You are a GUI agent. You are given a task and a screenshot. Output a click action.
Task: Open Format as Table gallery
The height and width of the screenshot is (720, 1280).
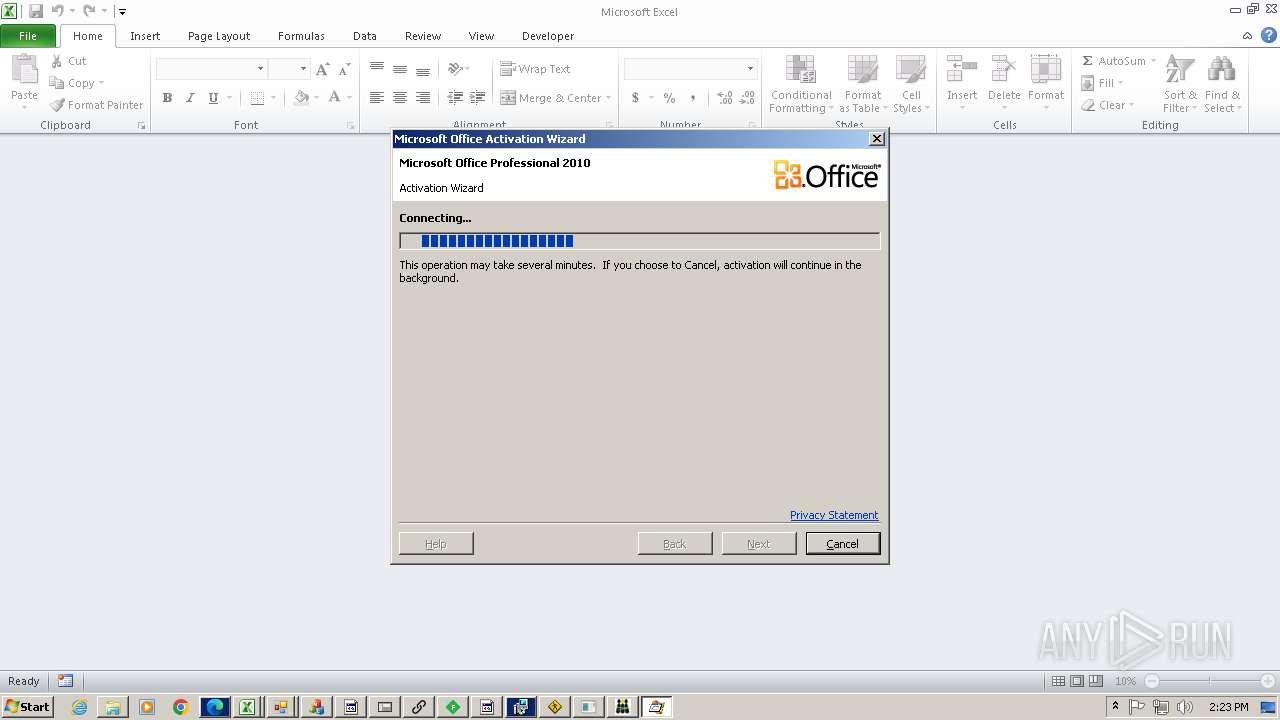[x=862, y=84]
